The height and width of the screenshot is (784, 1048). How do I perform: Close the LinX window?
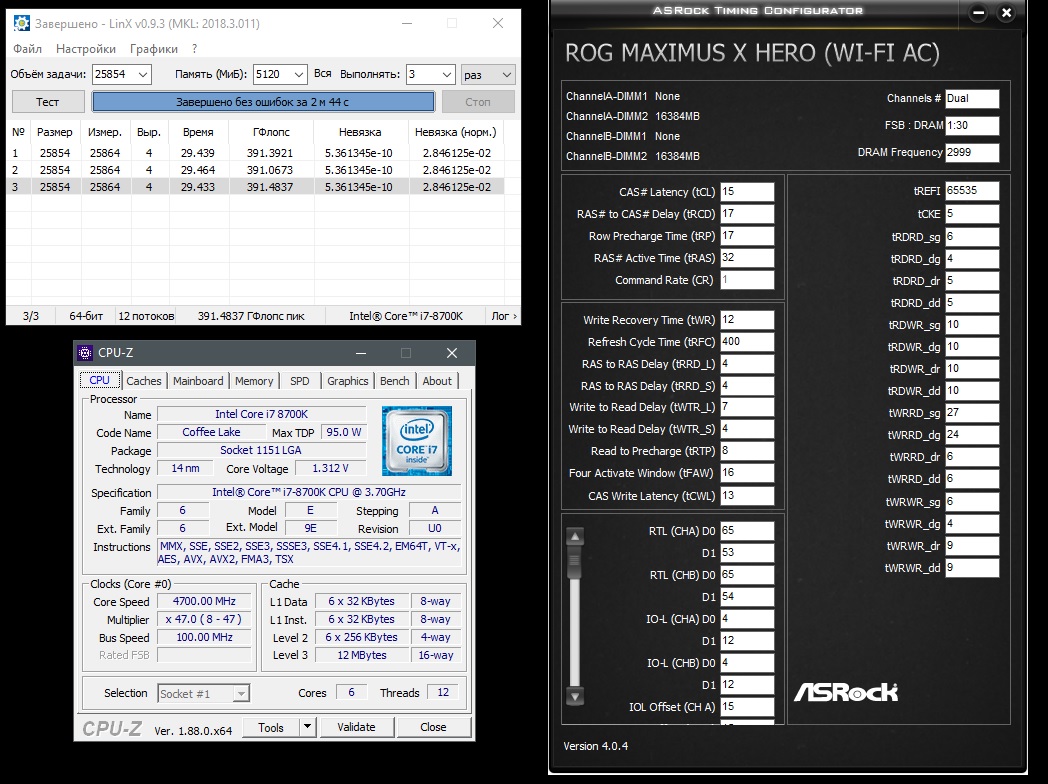(498, 23)
